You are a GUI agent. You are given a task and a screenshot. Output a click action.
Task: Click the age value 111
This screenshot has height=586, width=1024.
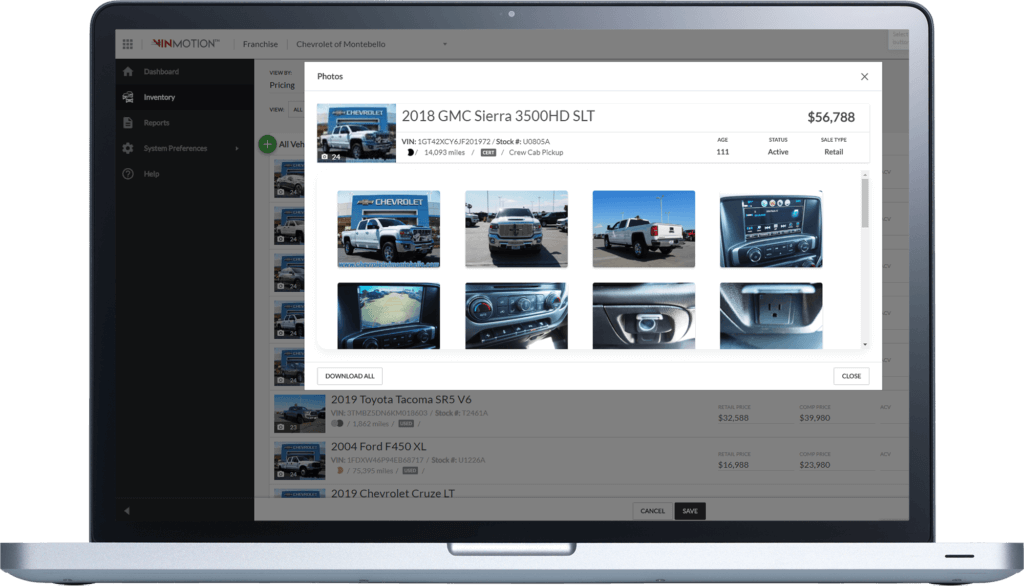click(722, 152)
